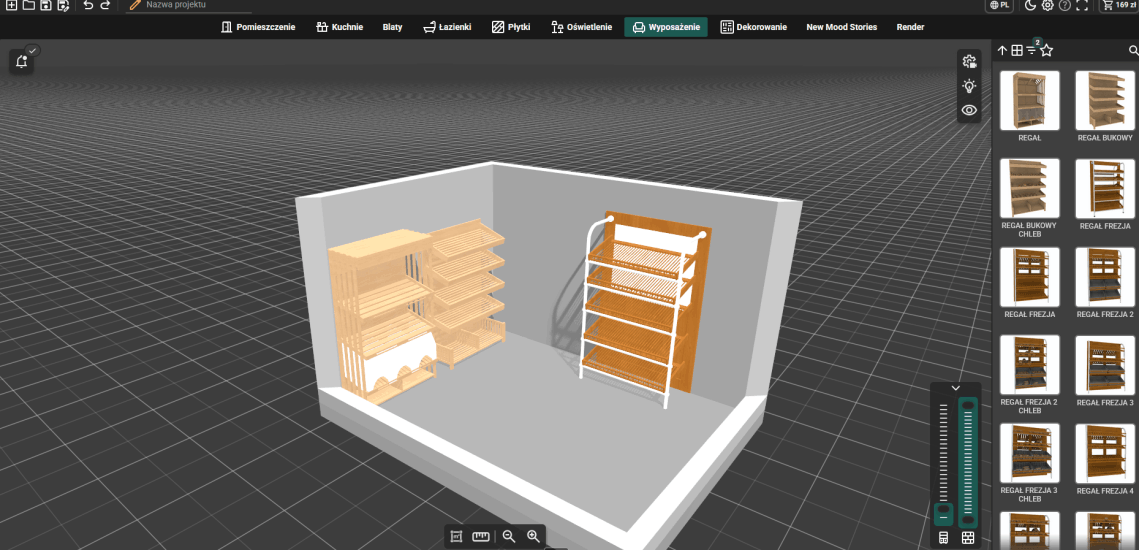Click the Render button

point(910,27)
